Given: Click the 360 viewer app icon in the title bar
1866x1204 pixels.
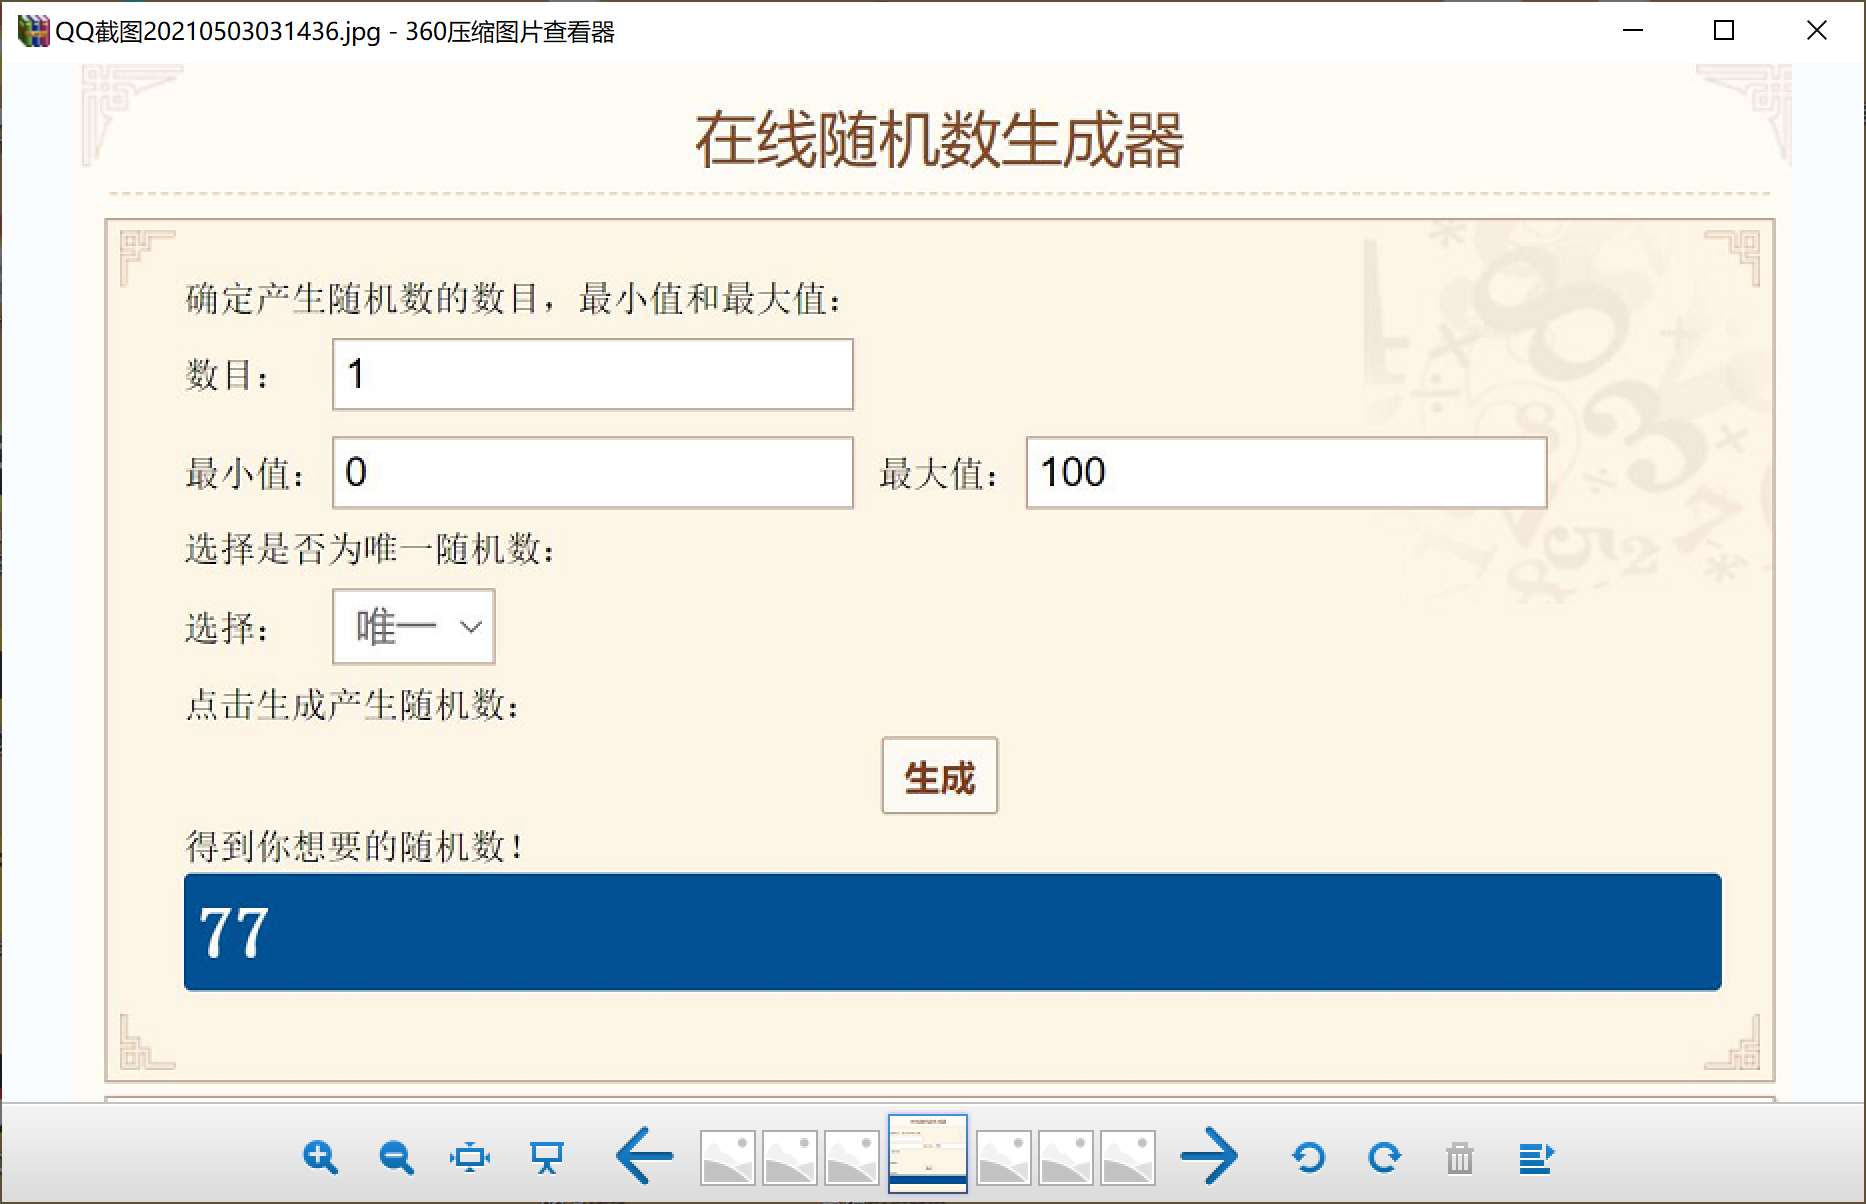Looking at the screenshot, I should click(33, 31).
